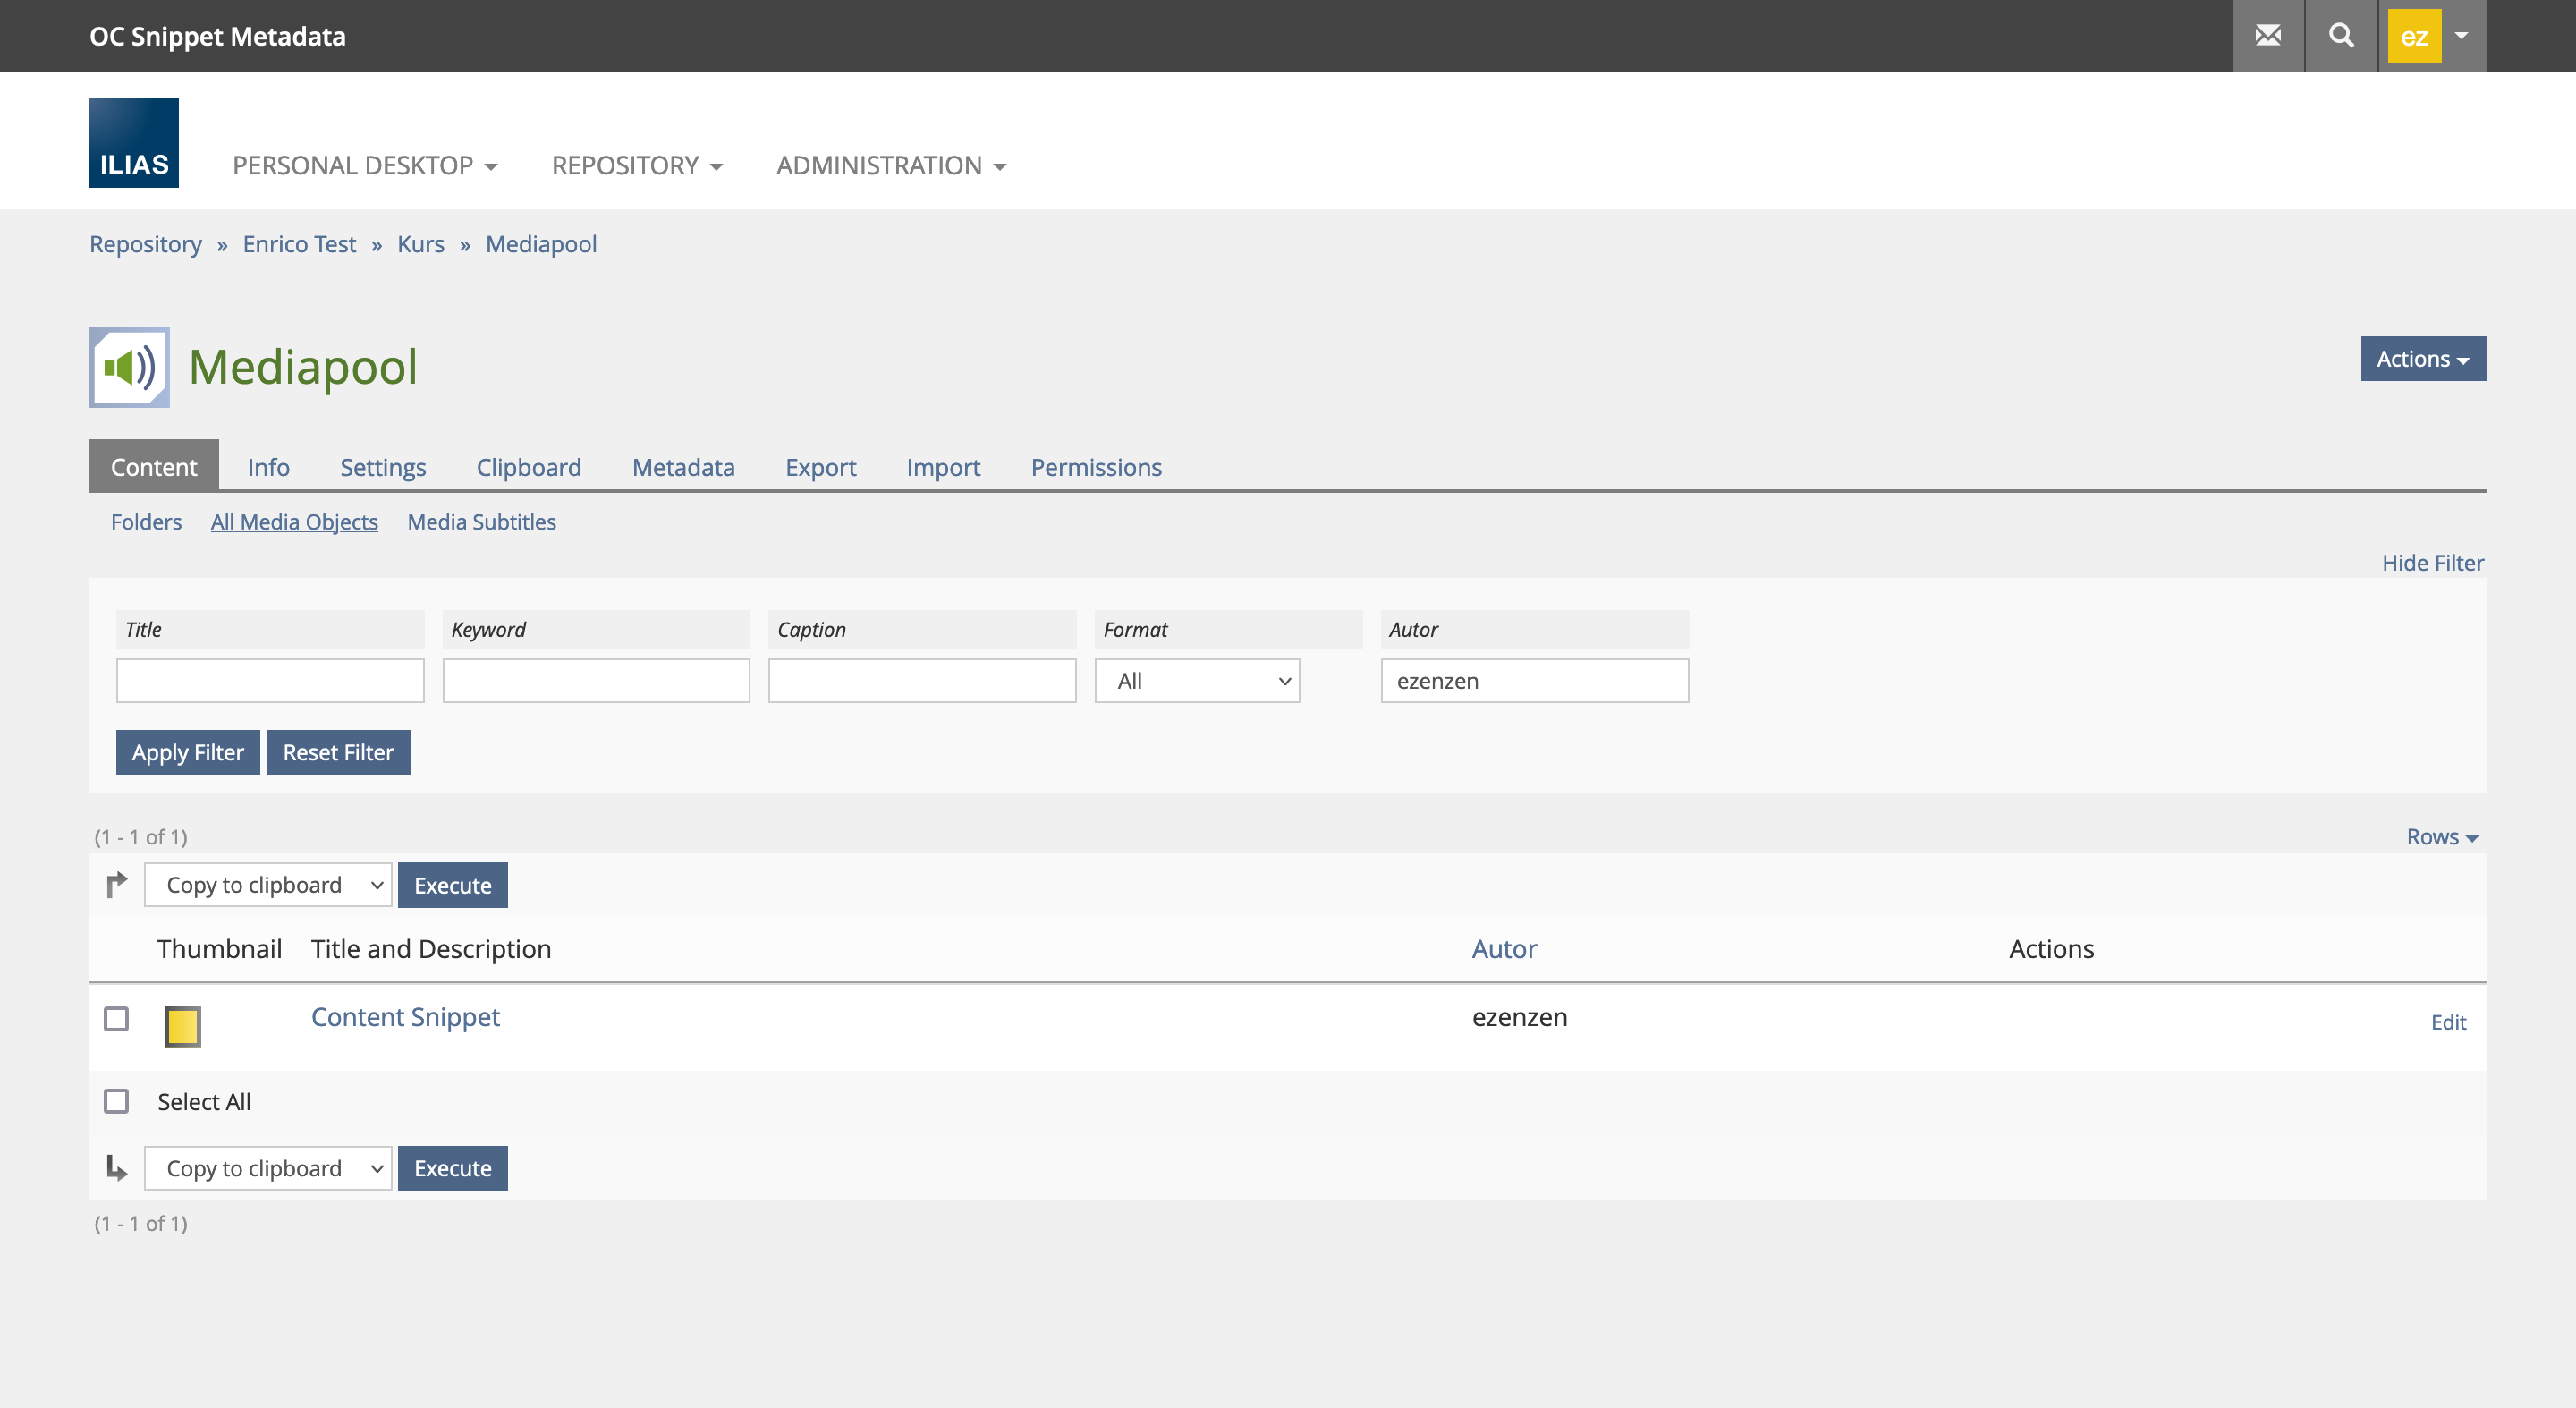Open the Format dropdown filter
This screenshot has height=1408, width=2576.
pos(1196,681)
